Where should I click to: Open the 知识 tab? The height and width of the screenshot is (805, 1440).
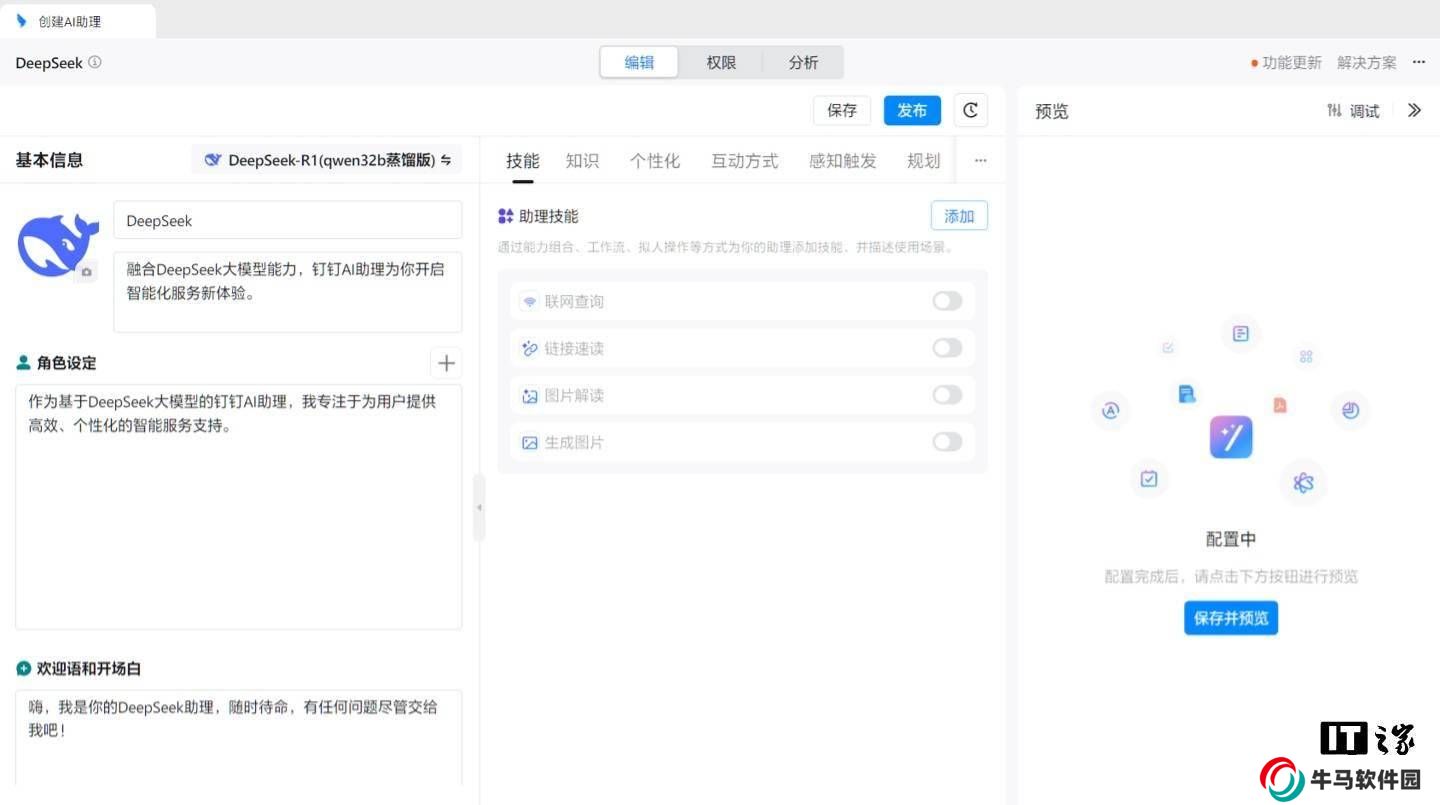(582, 161)
